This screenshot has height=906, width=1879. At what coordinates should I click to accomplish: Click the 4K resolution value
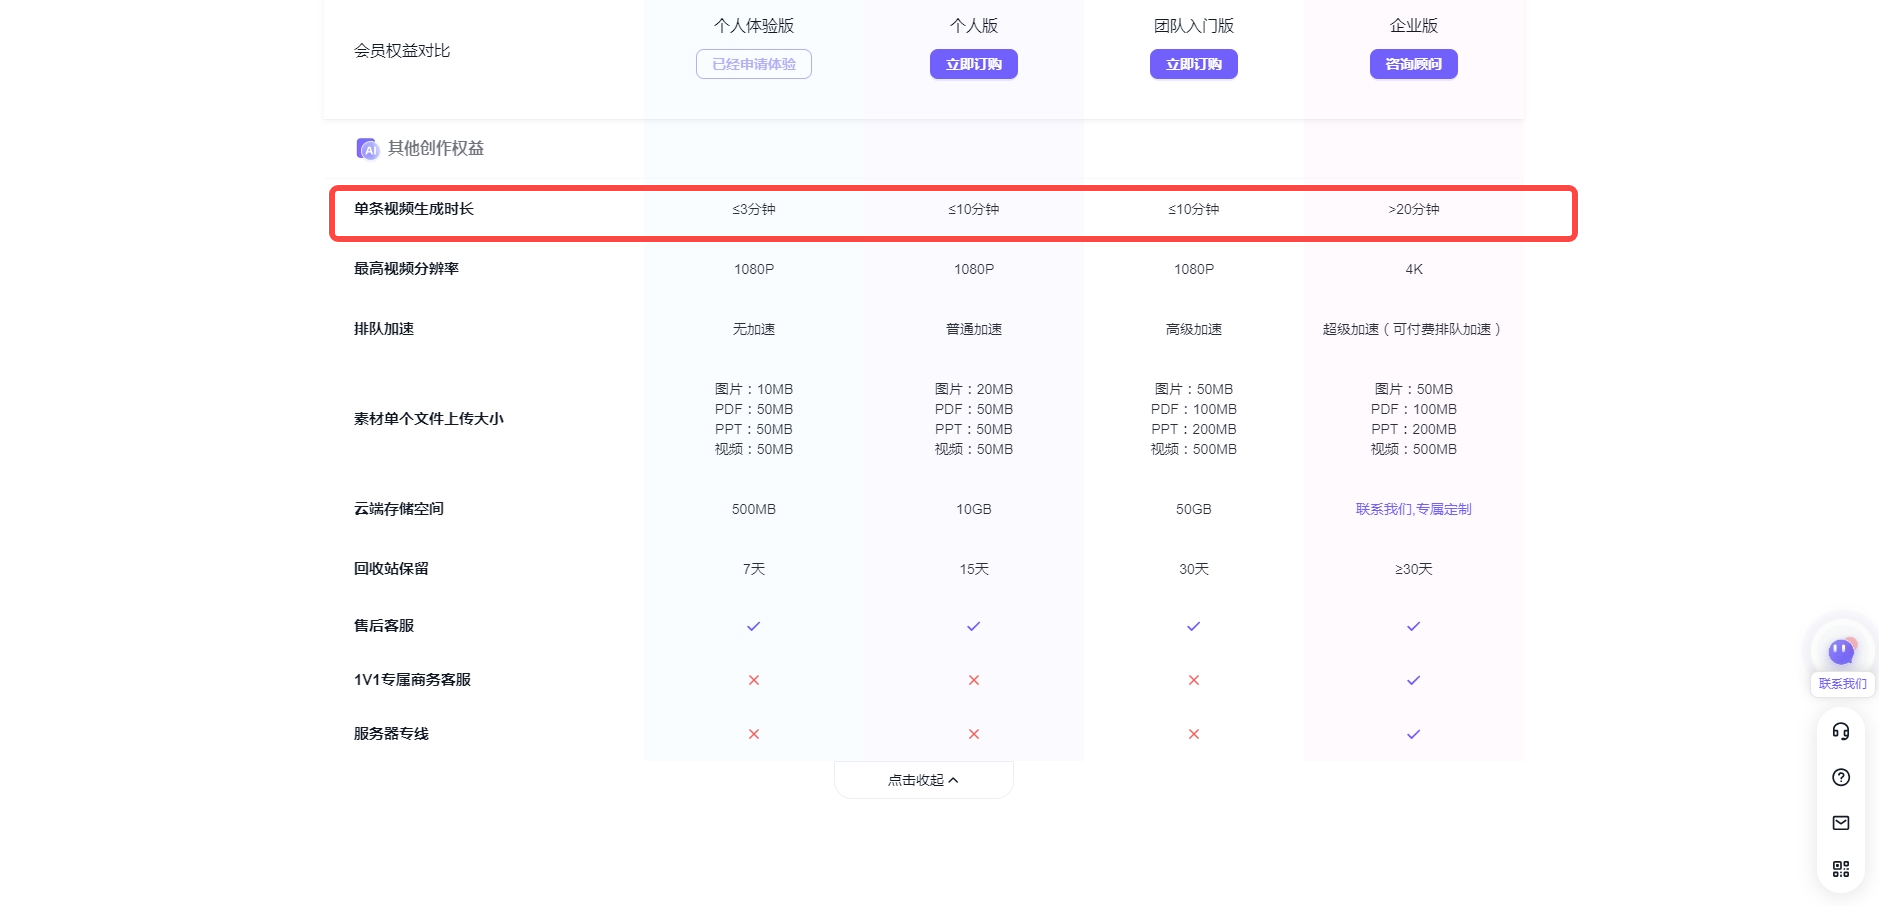point(1414,269)
